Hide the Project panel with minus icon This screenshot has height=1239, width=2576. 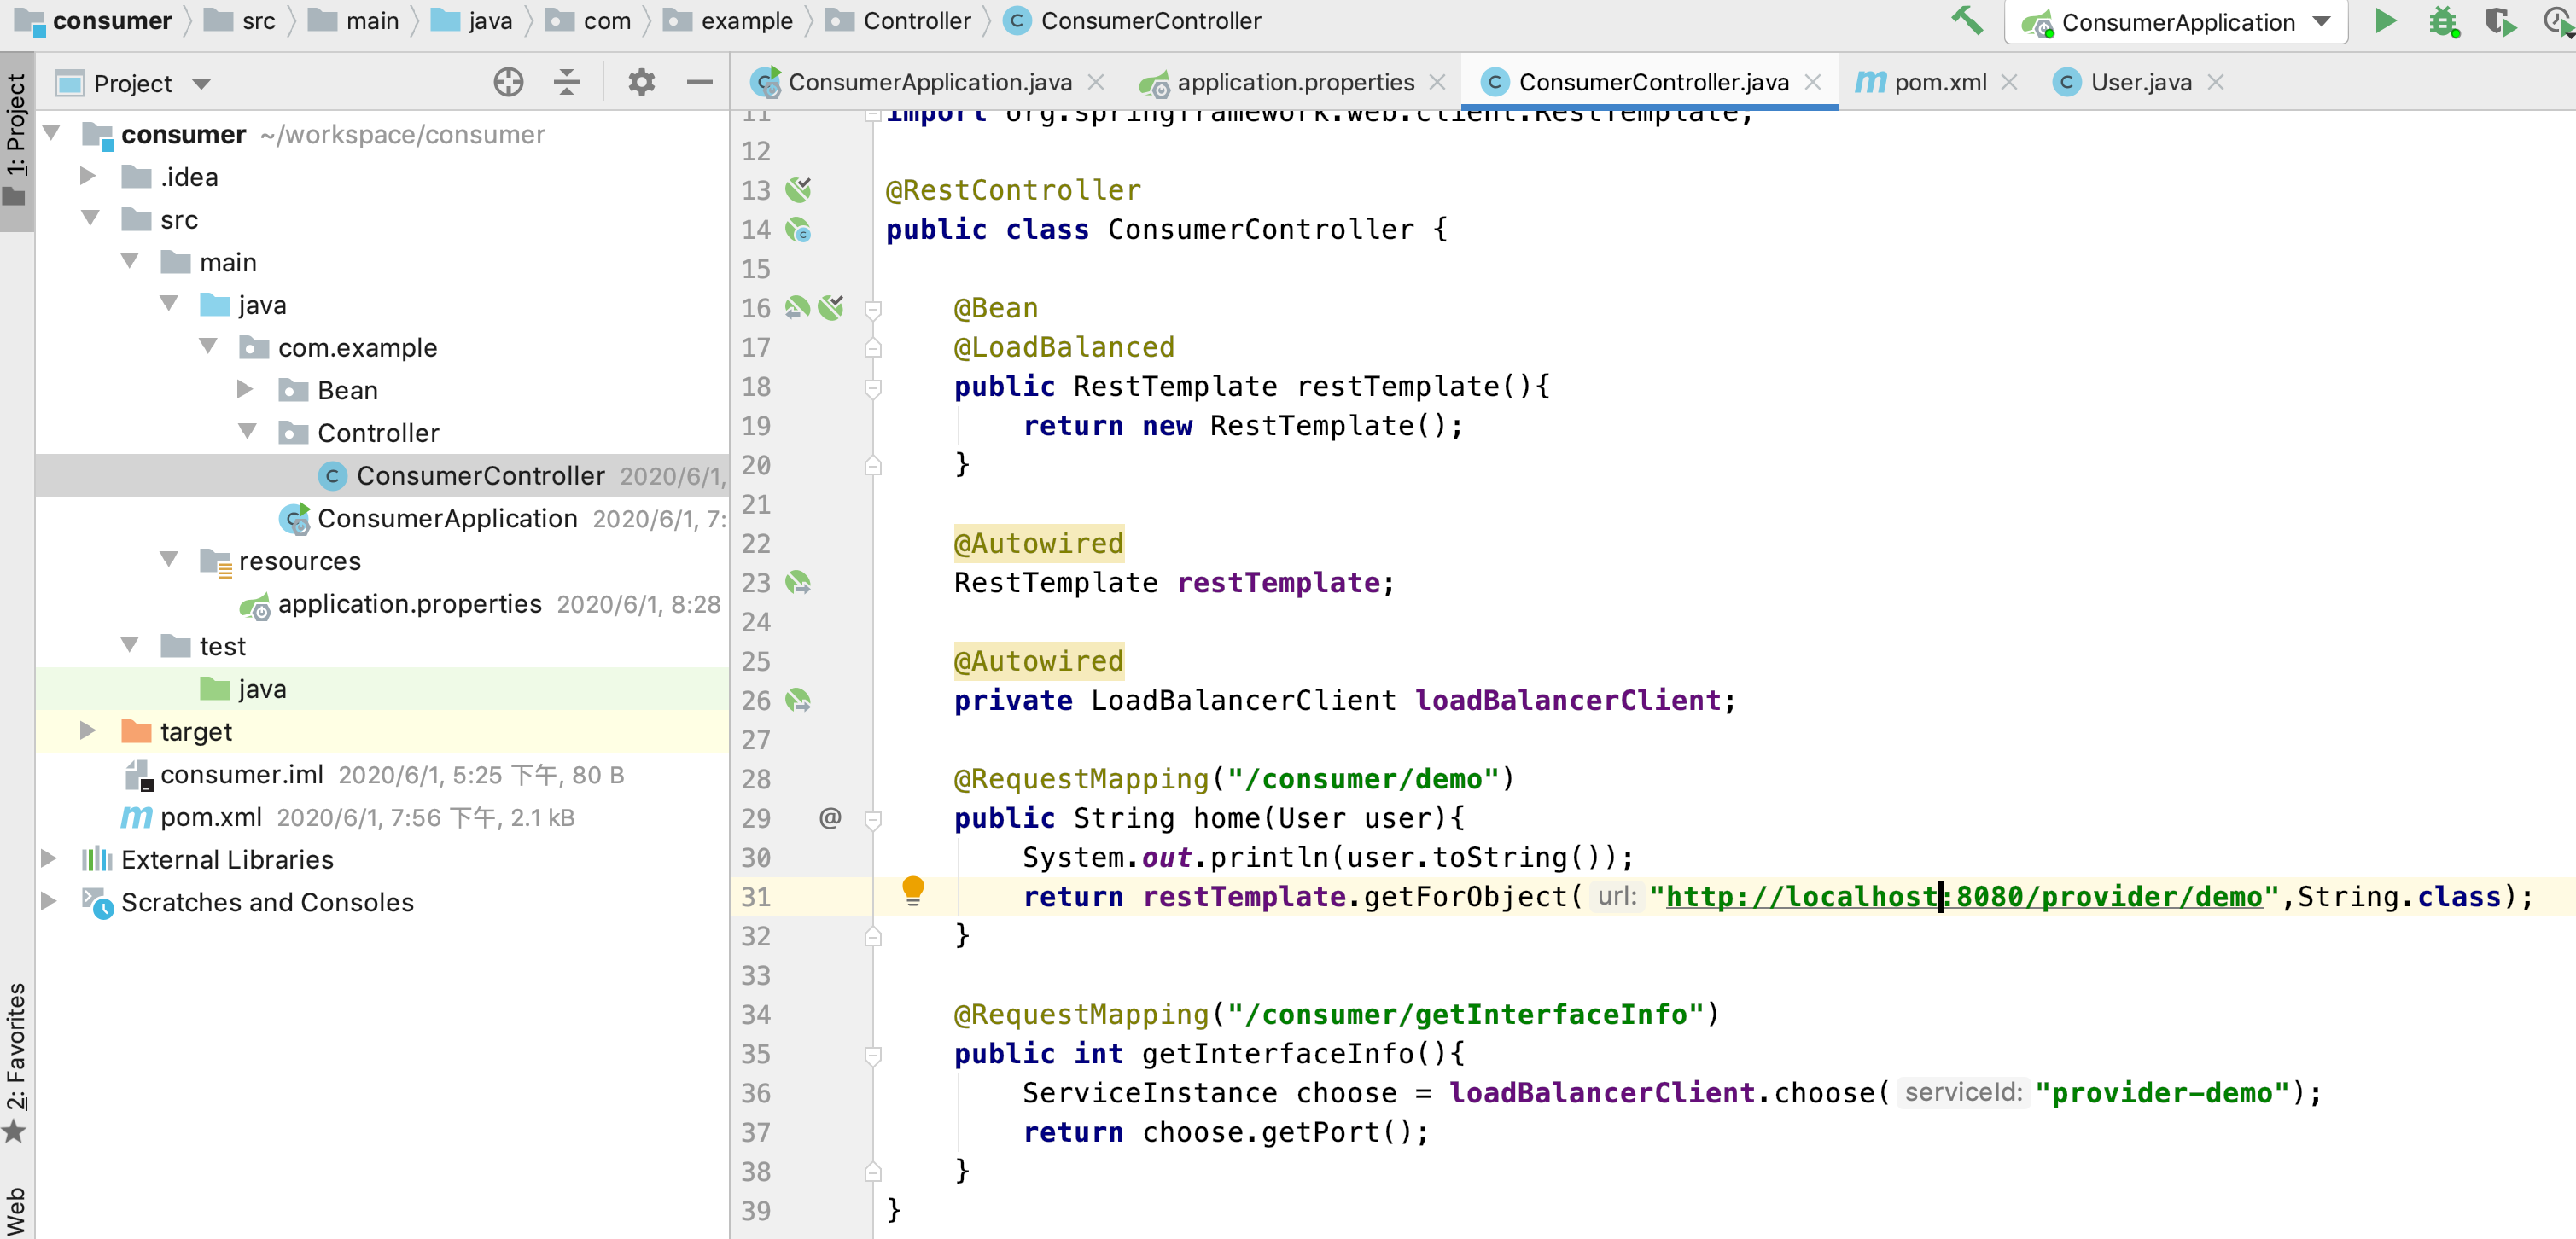pyautogui.click(x=700, y=82)
